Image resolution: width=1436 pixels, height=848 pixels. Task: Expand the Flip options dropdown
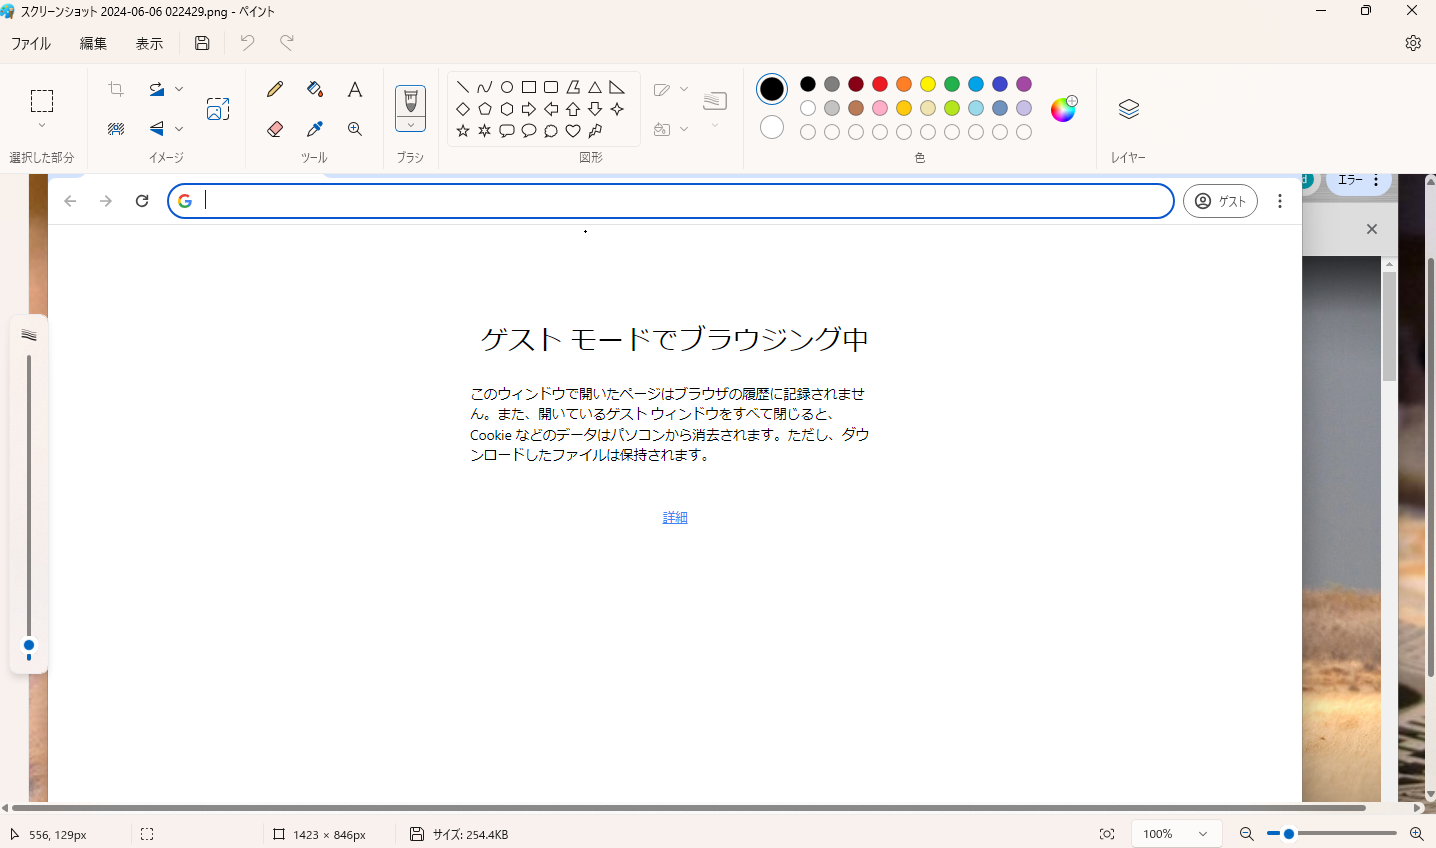click(180, 128)
